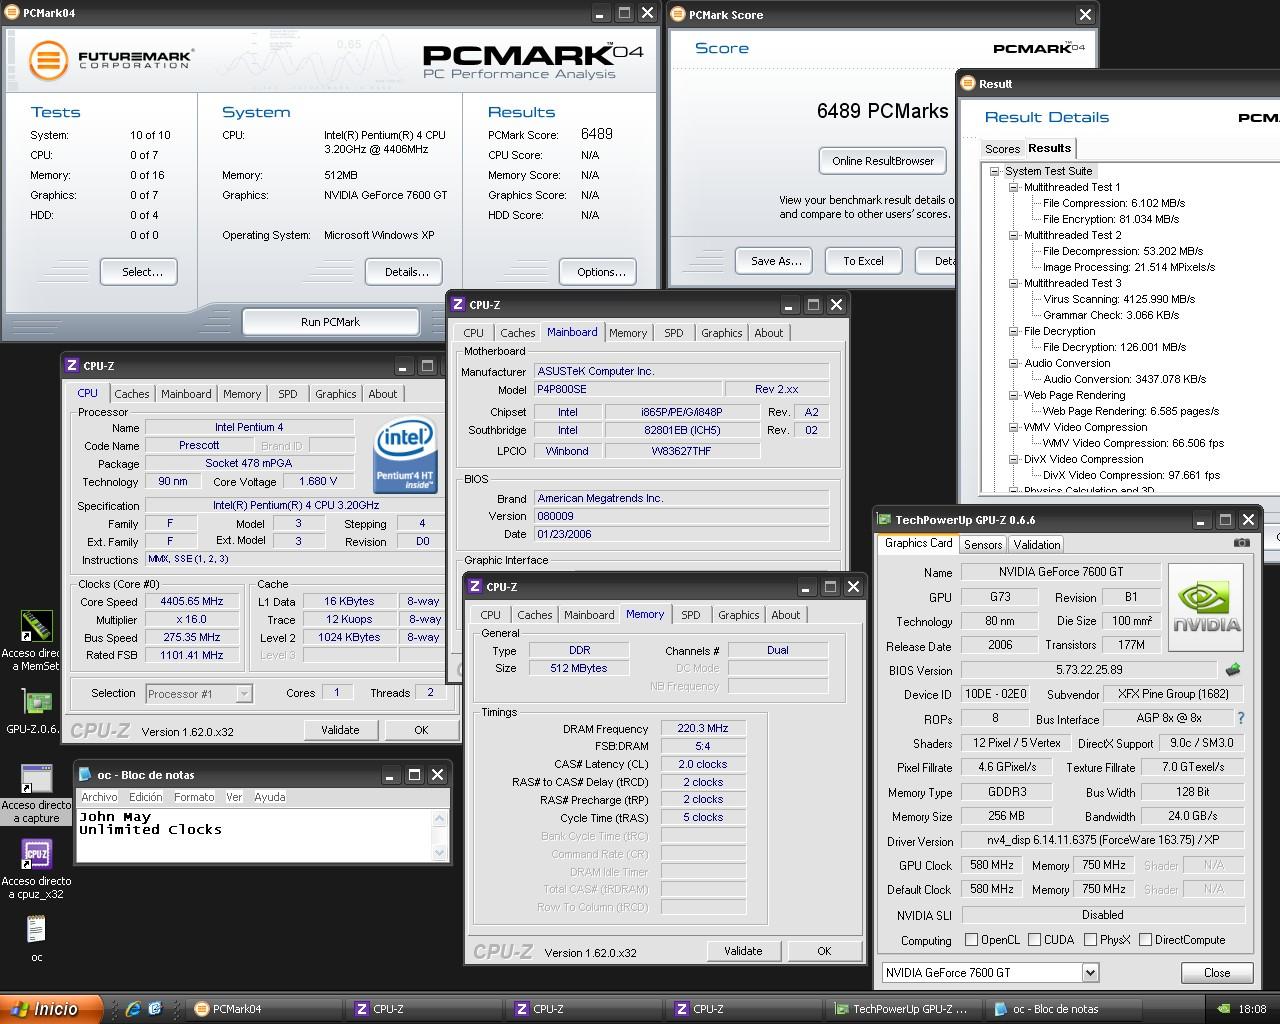Screen dimensions: 1280x1024
Task: Collapse the File Decryption tree node
Action: coord(1014,331)
